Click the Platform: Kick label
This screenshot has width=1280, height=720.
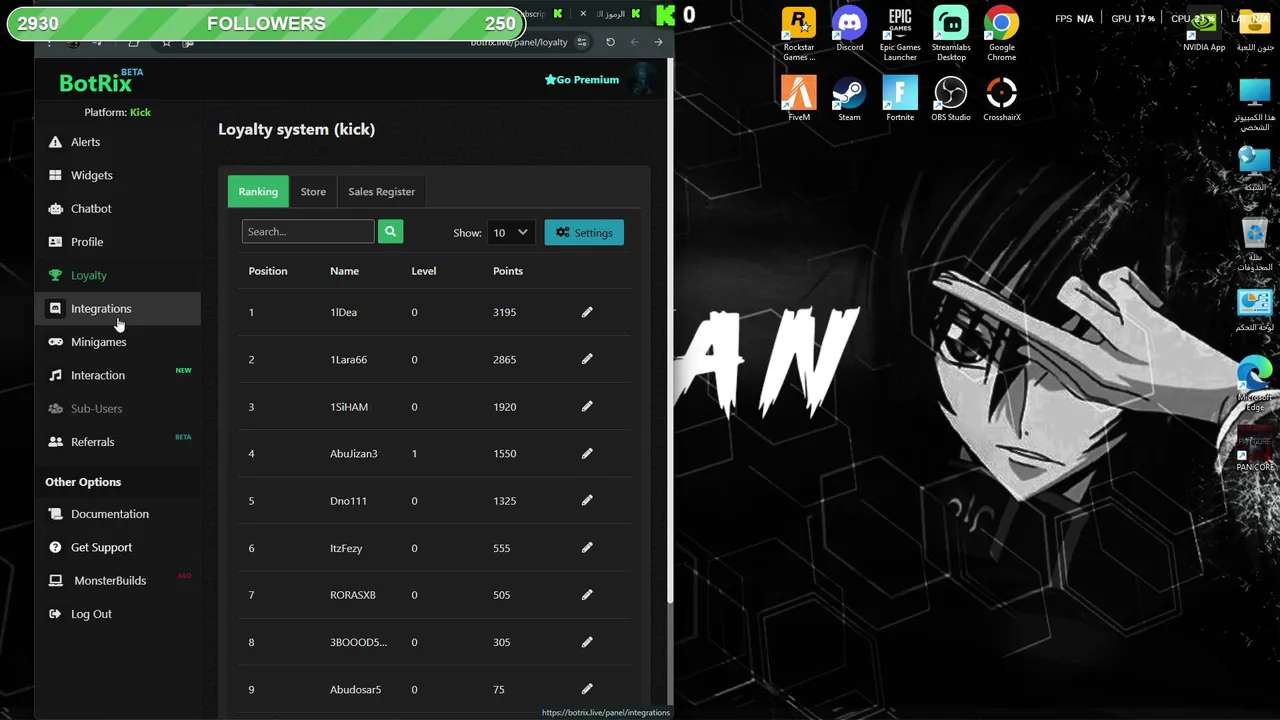pos(118,112)
